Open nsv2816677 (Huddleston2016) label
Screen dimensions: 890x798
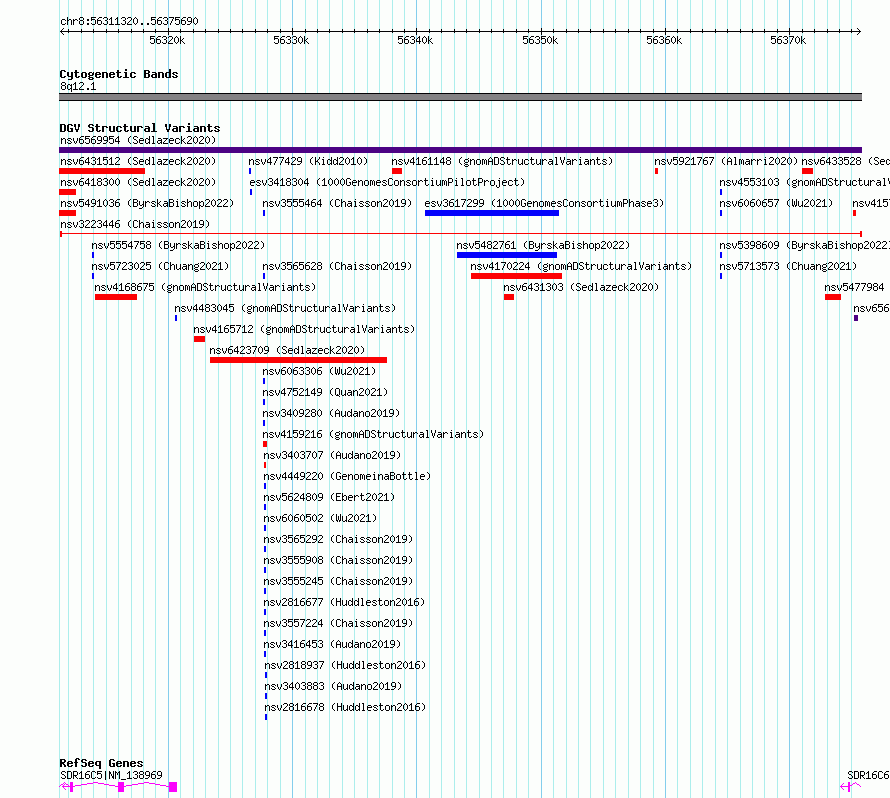[345, 602]
